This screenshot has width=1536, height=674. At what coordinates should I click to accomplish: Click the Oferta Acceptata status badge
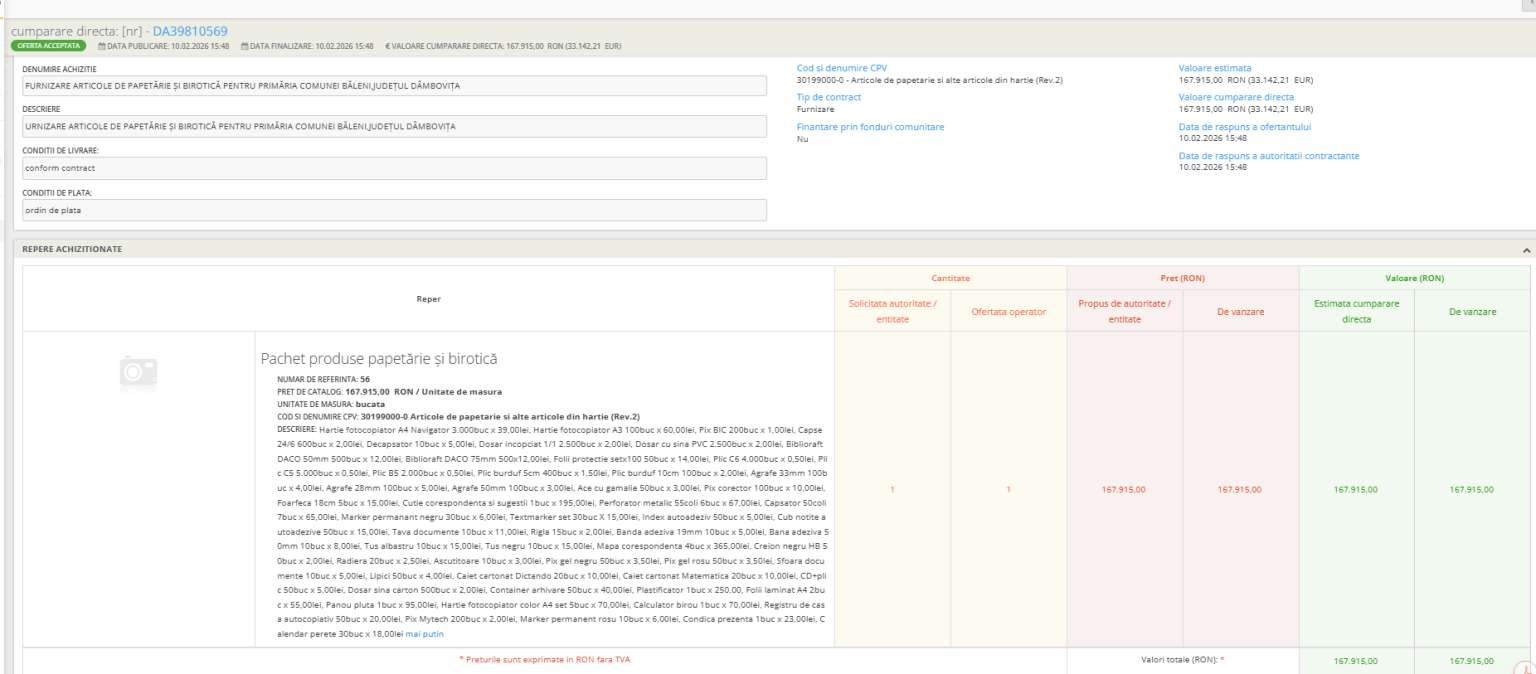(x=48, y=46)
